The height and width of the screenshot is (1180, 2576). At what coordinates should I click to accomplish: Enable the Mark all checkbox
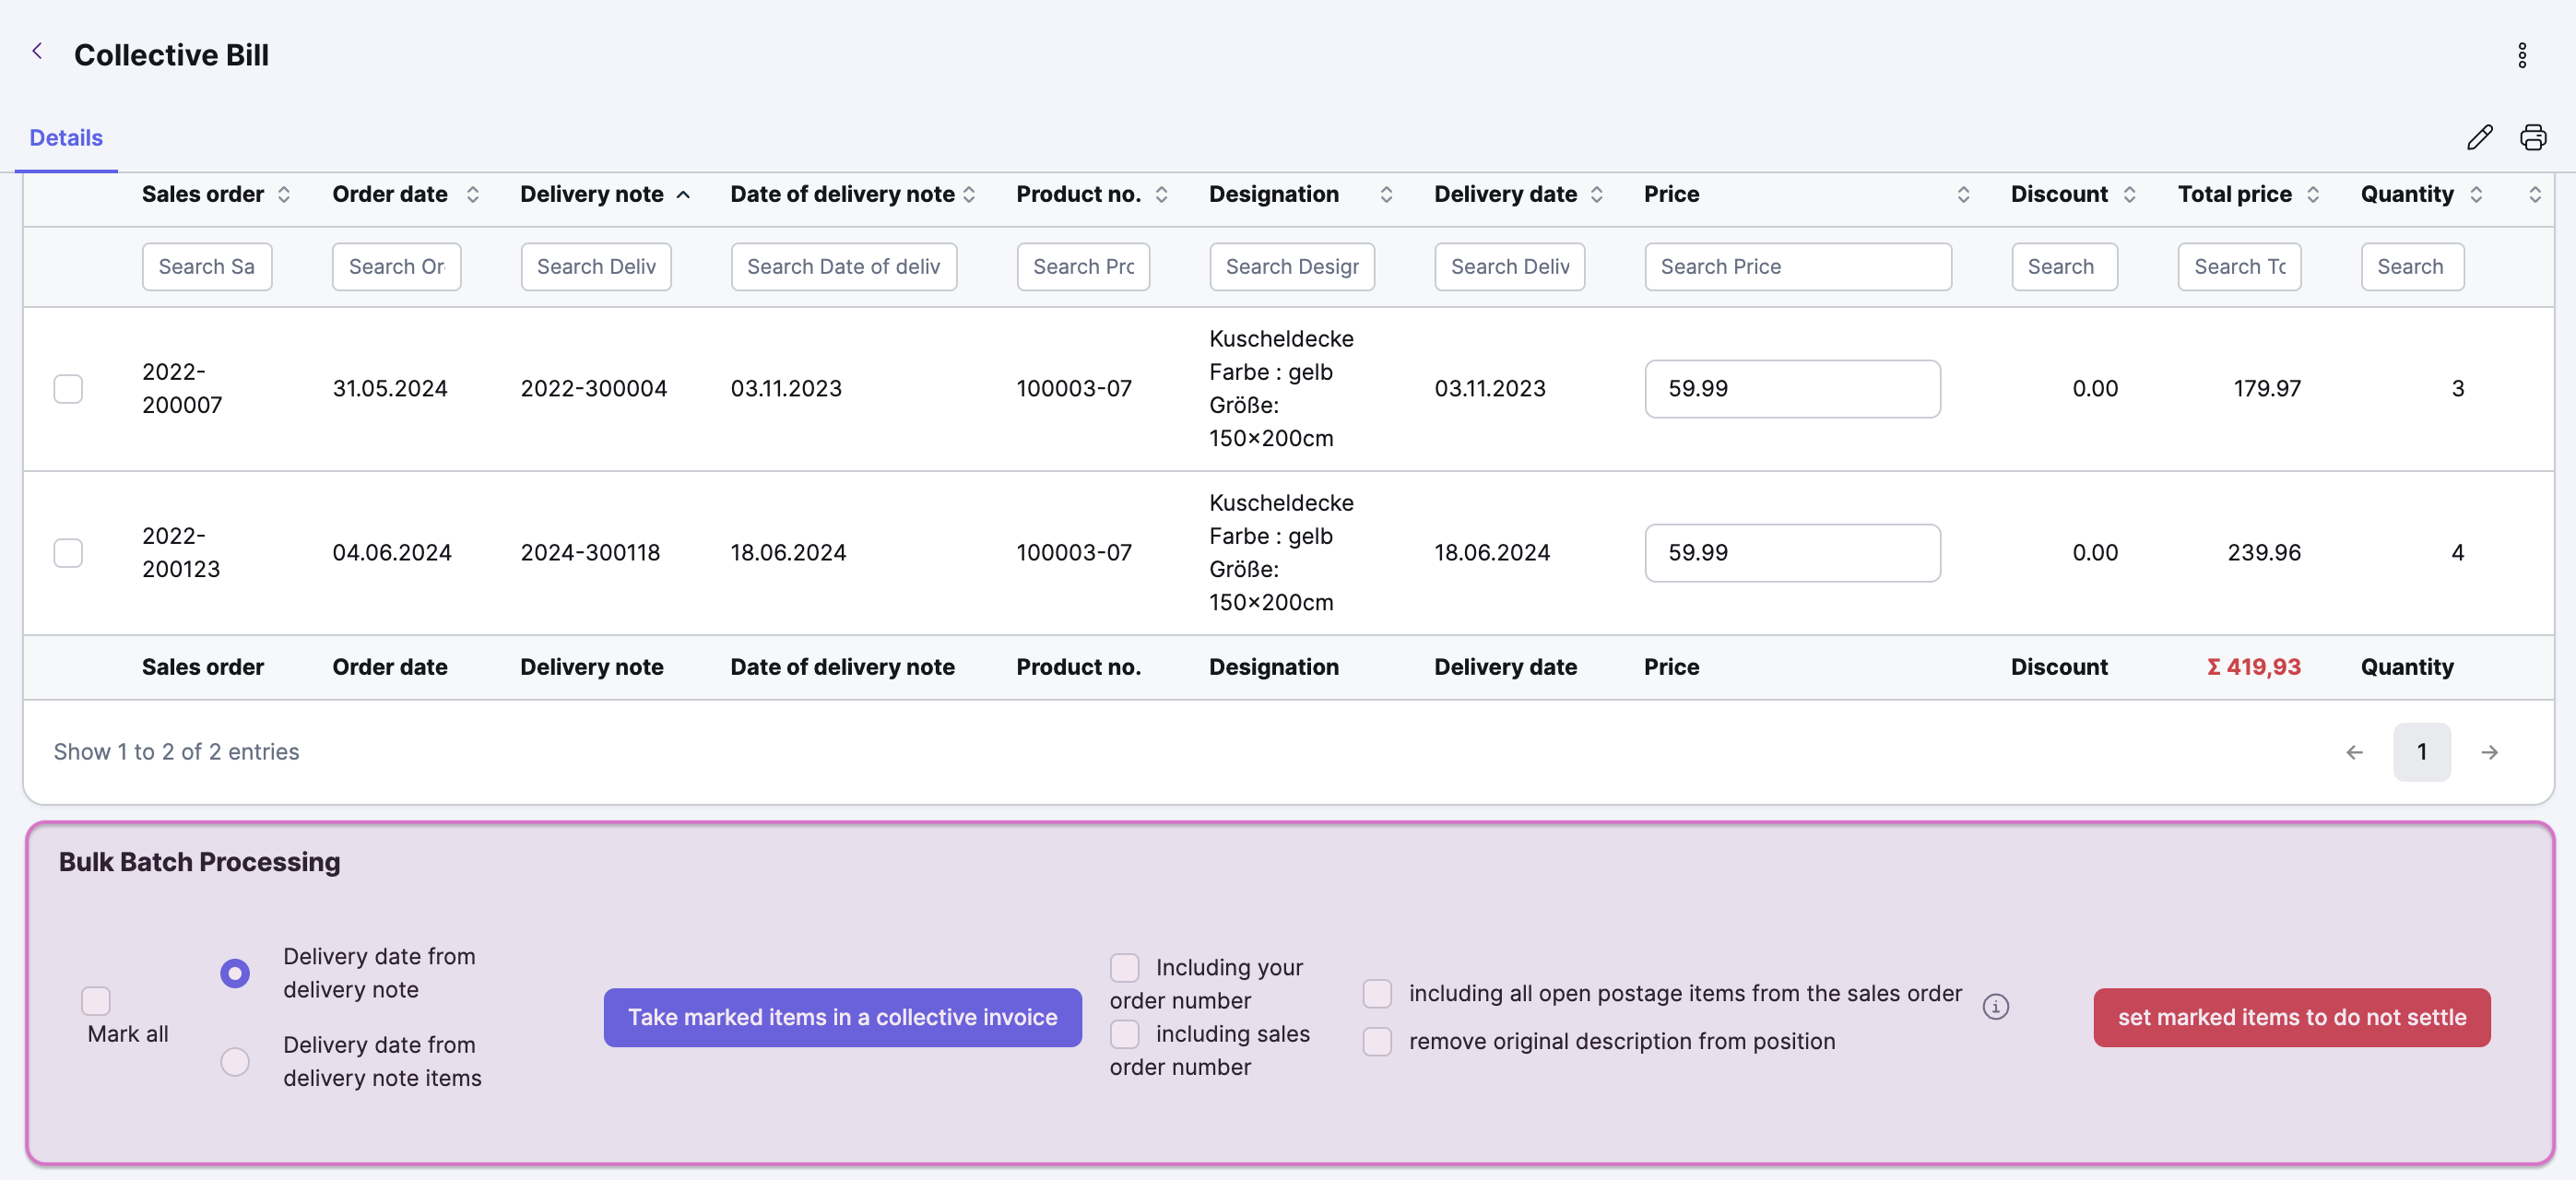pyautogui.click(x=96, y=1000)
